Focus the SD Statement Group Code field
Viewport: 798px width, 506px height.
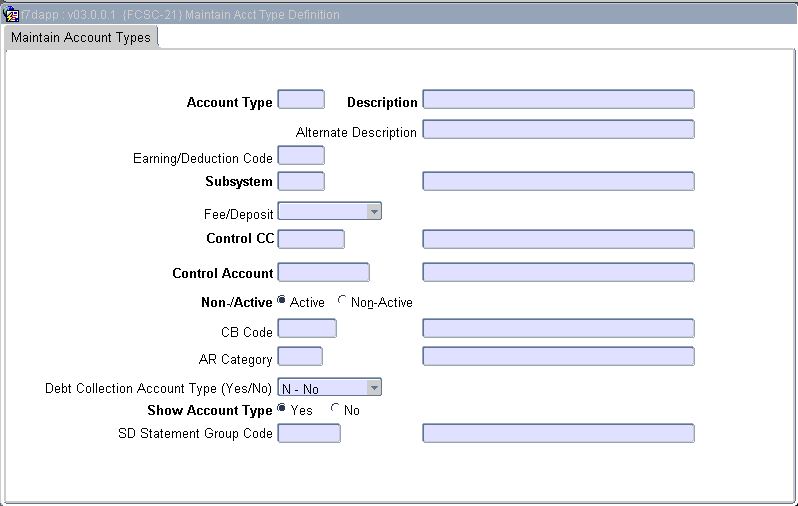coord(308,433)
